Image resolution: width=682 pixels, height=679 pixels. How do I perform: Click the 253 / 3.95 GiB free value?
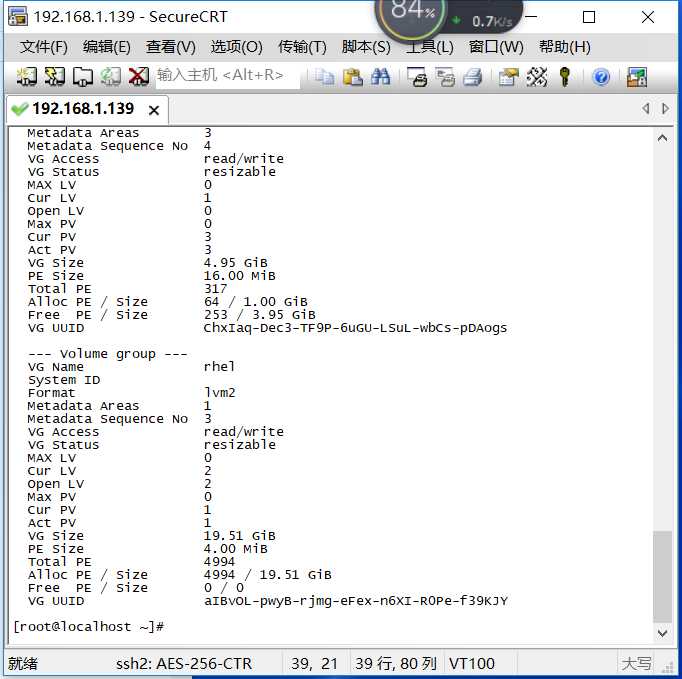259,315
